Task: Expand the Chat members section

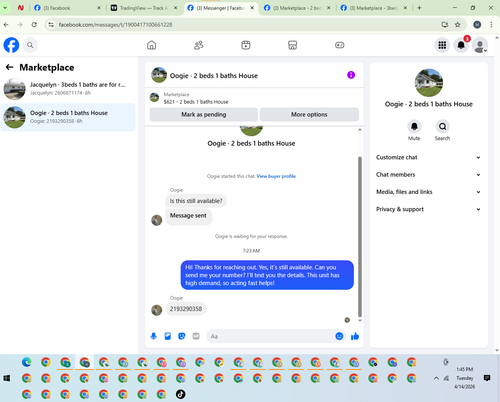Action: [x=428, y=175]
